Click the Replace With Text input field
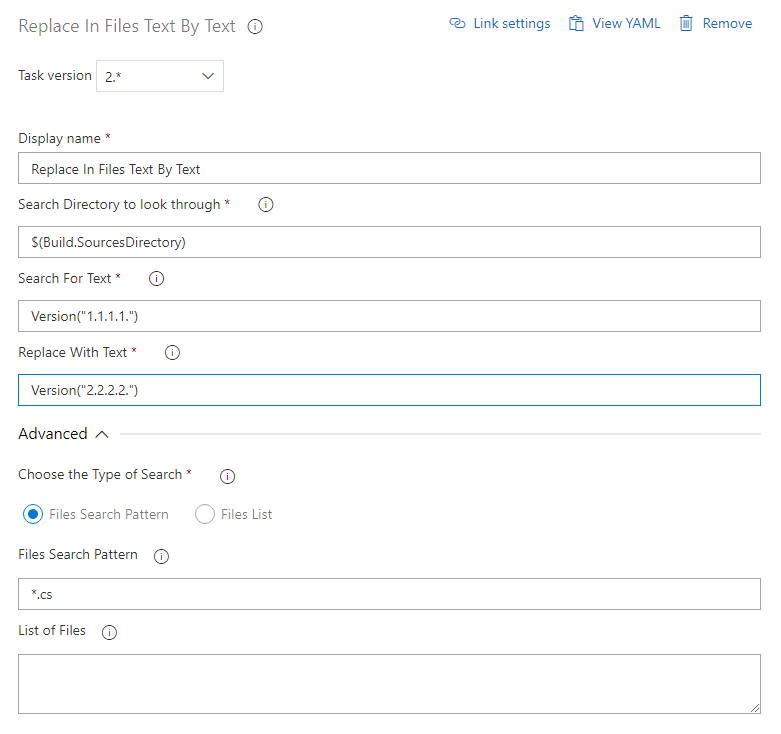Image resolution: width=781 pixels, height=734 pixels. [390, 390]
